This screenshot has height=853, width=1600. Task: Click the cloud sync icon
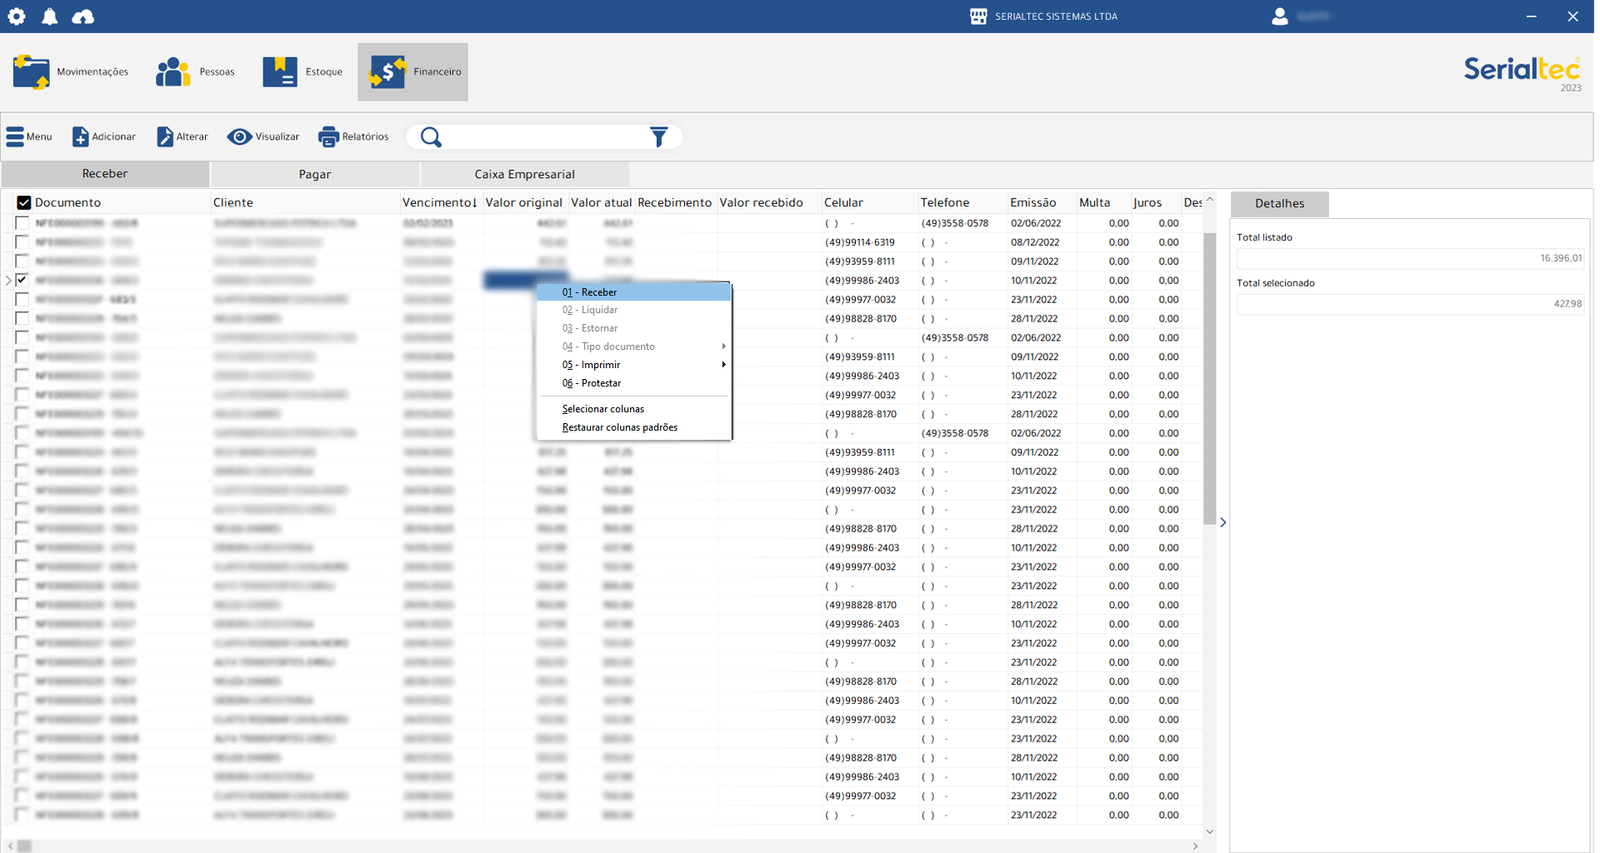[83, 16]
